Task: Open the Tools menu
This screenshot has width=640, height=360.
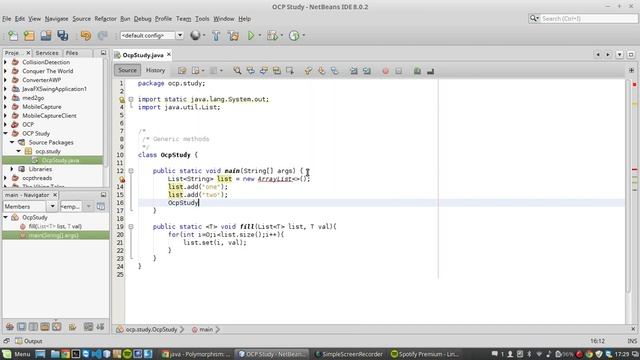Action: tap(202, 19)
